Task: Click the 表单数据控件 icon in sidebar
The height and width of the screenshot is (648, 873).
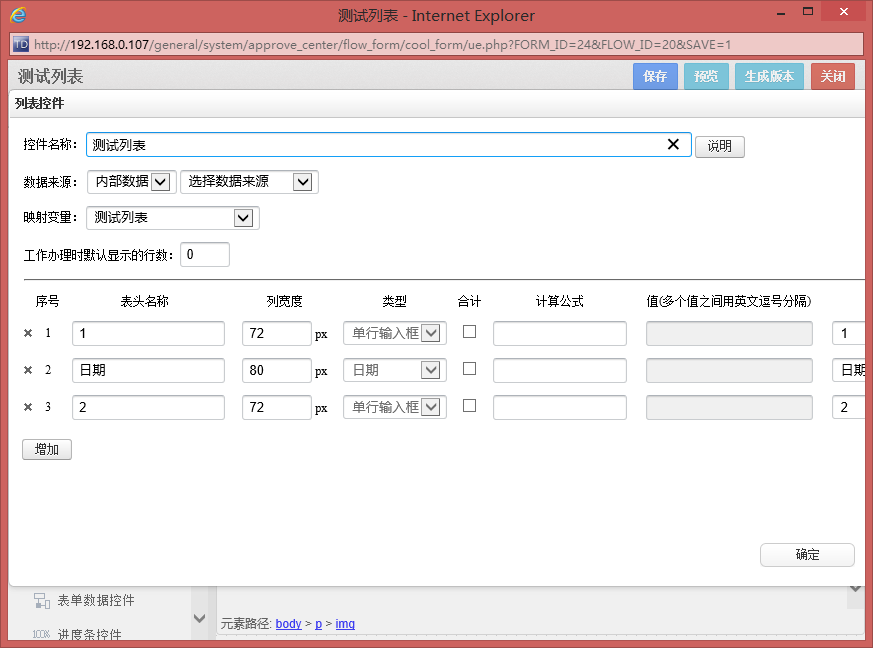Action: [x=41, y=601]
